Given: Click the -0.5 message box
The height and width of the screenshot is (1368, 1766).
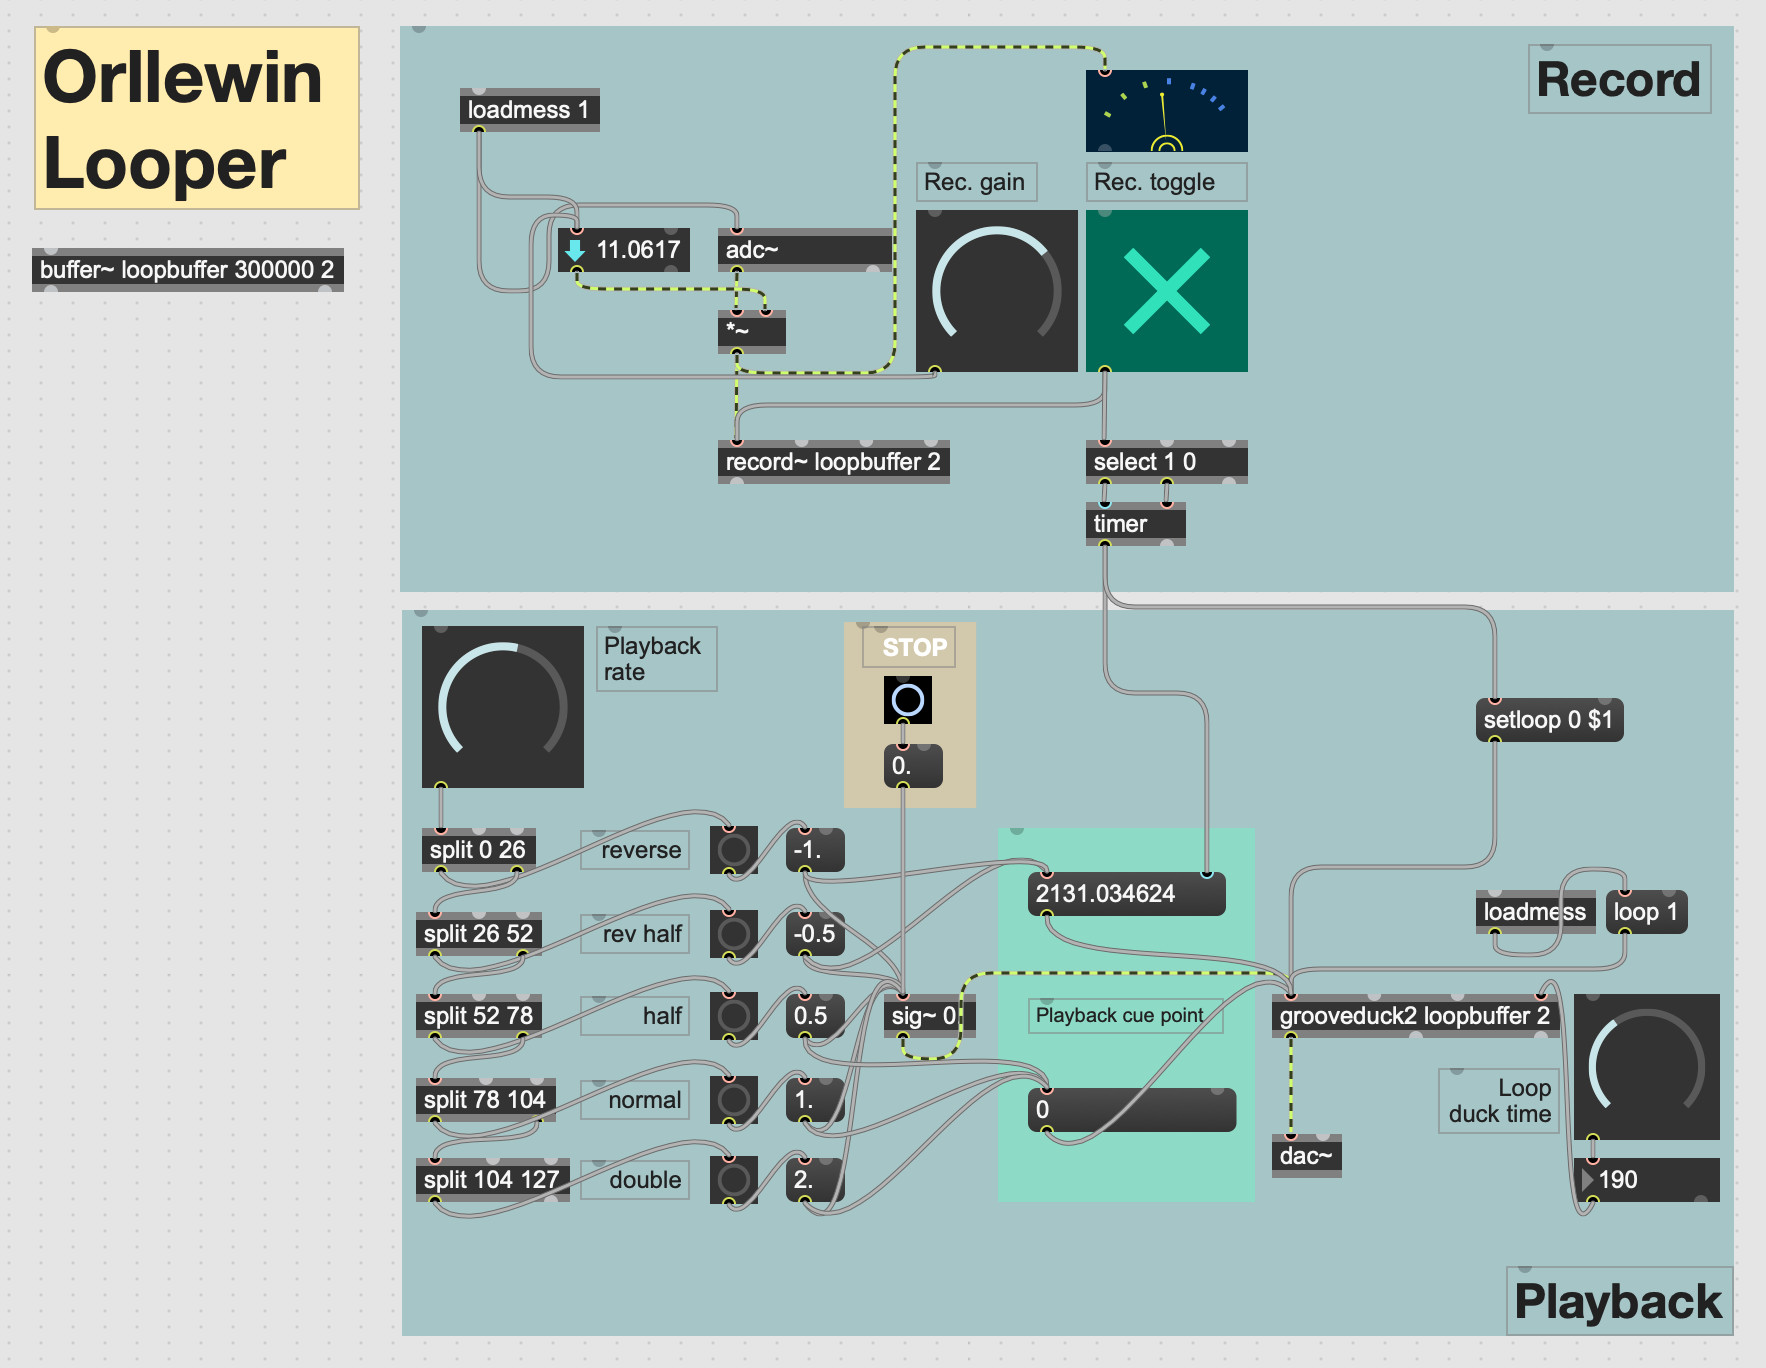Looking at the screenshot, I should click(815, 934).
